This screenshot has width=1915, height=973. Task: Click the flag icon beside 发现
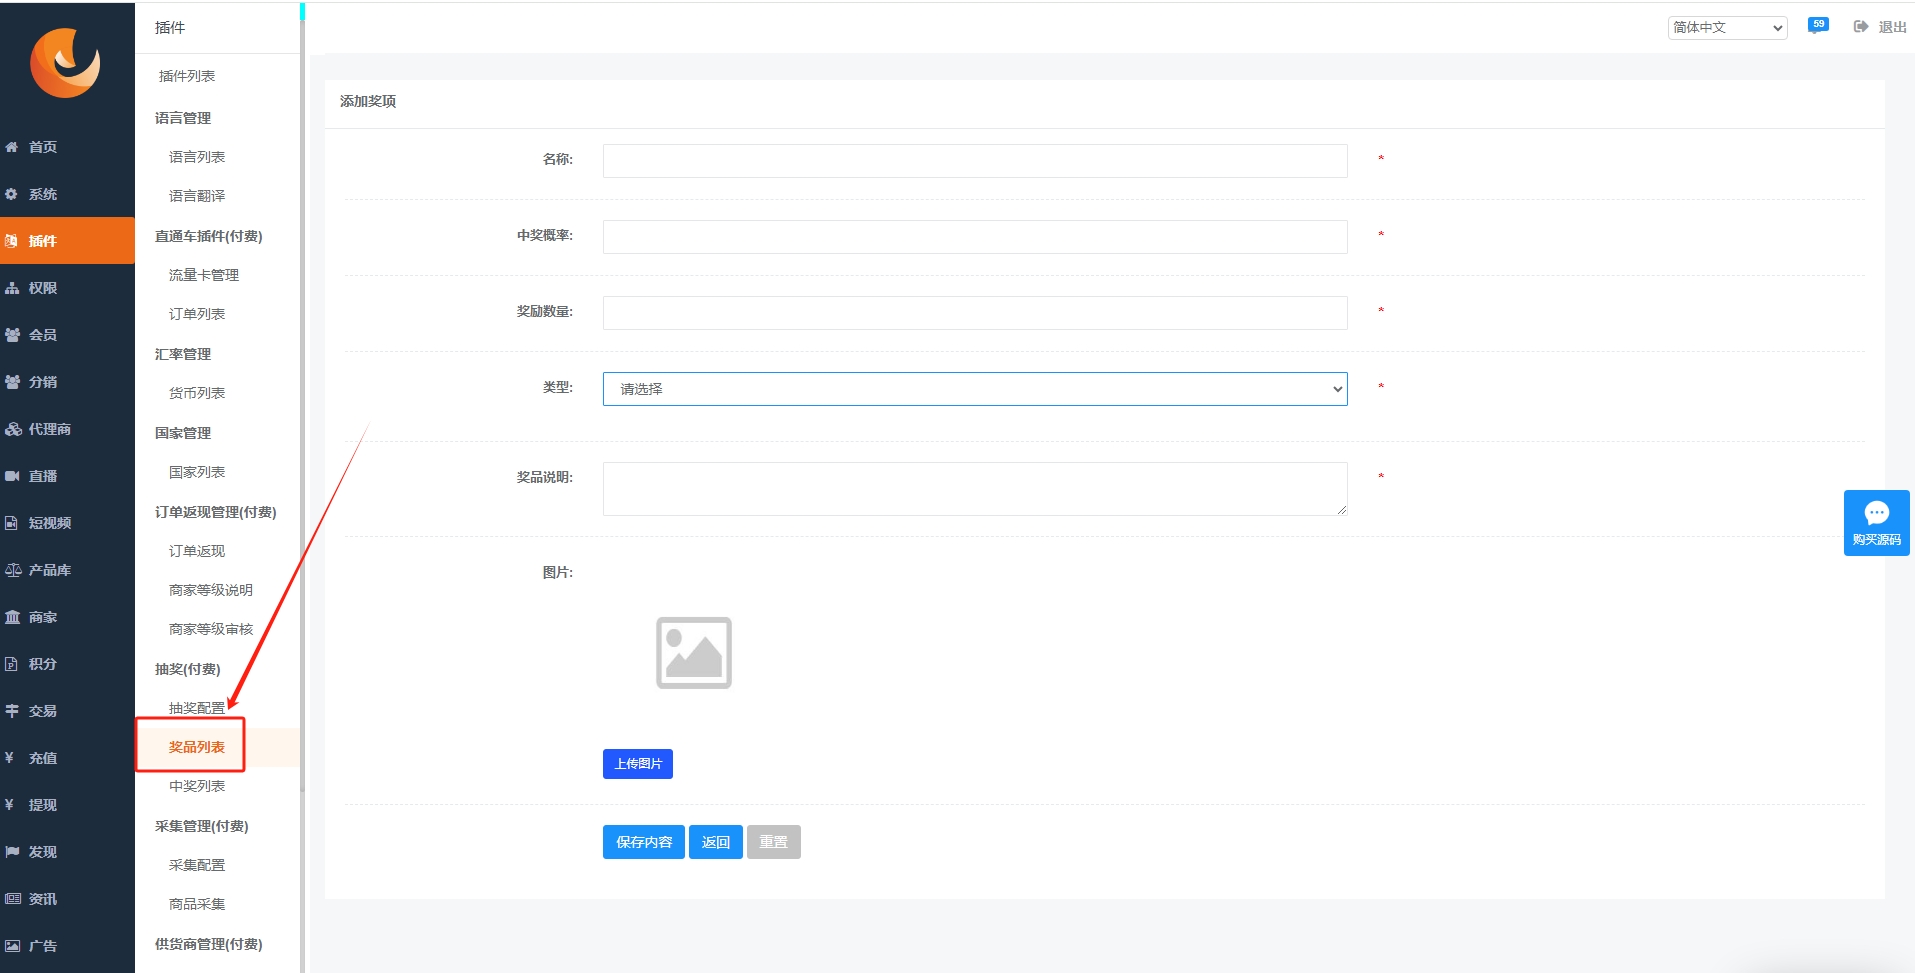(12, 852)
